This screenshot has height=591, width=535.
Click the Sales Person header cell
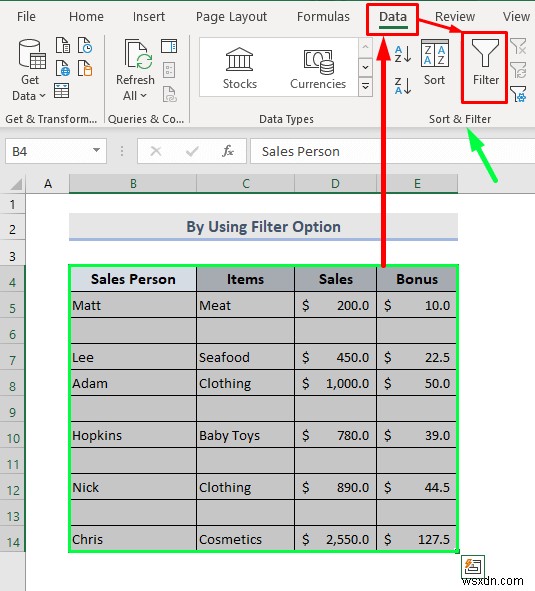pyautogui.click(x=133, y=279)
